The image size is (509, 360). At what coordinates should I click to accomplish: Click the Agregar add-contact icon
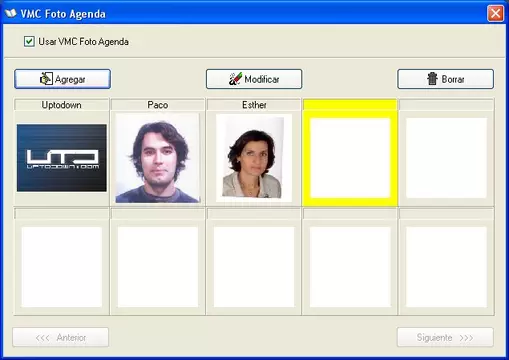coord(46,79)
